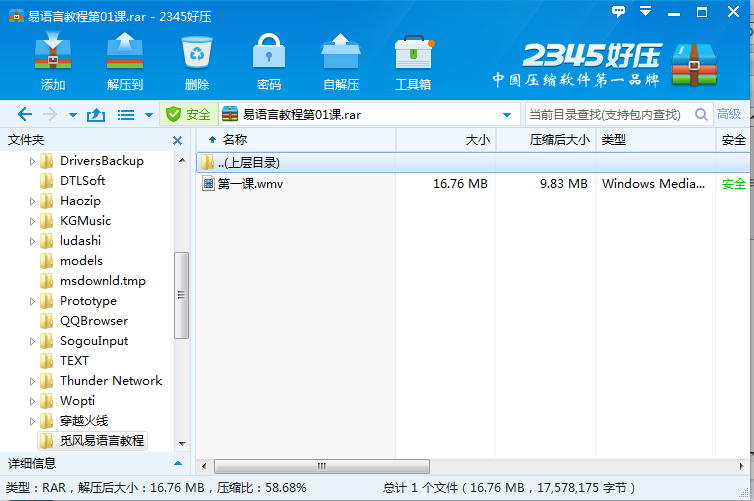Viewport: 754px width, 501px height.
Task: Click the Thunder Network folder name
Action: (111, 381)
